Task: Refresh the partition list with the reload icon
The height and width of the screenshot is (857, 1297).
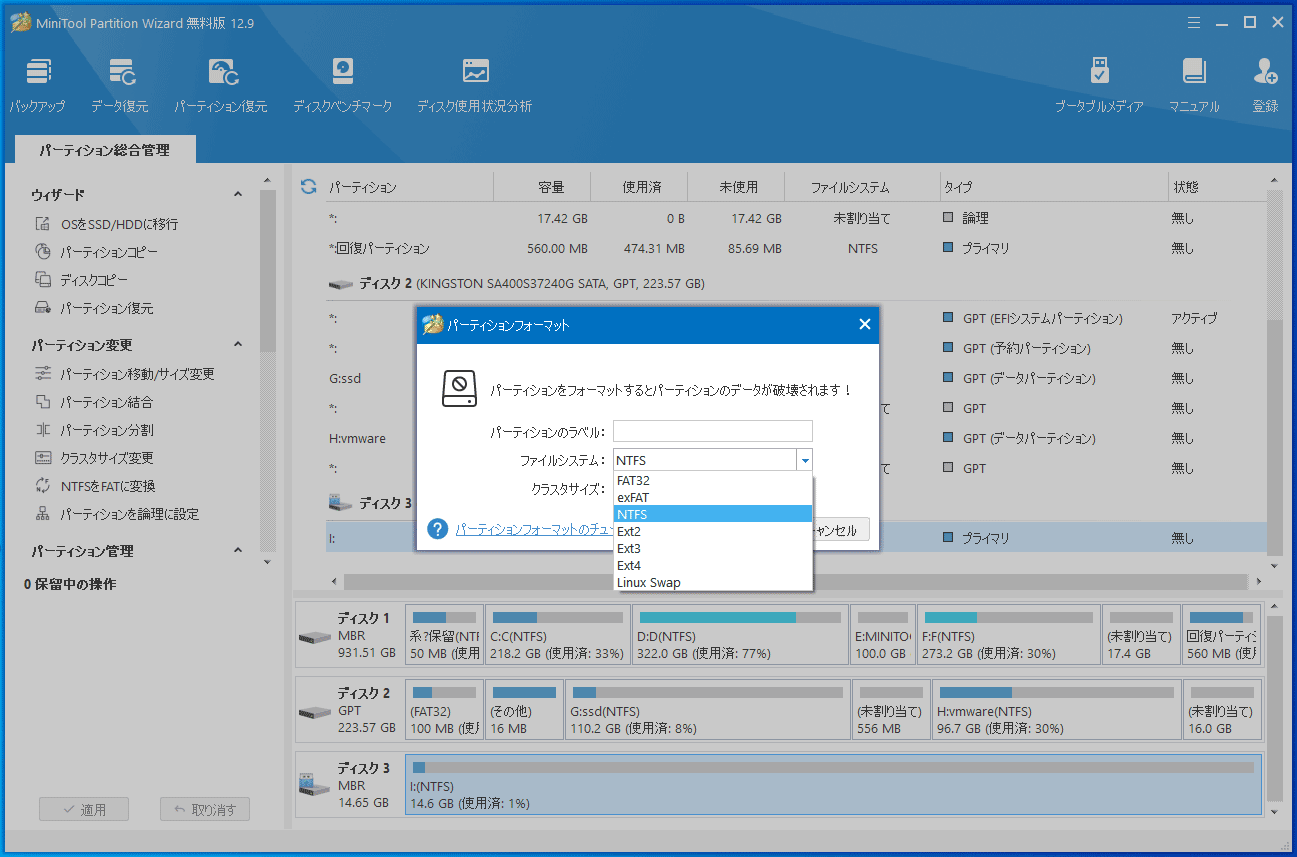Action: pyautogui.click(x=308, y=187)
